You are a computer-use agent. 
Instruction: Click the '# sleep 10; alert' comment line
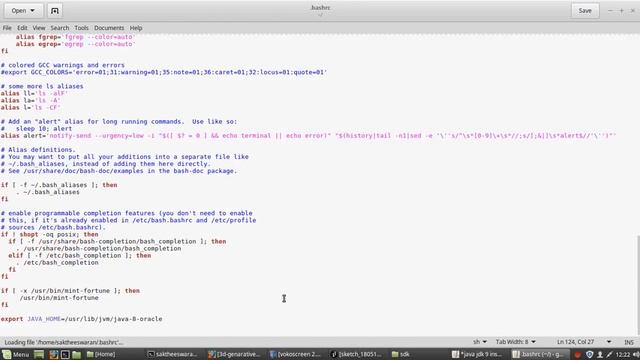36,129
